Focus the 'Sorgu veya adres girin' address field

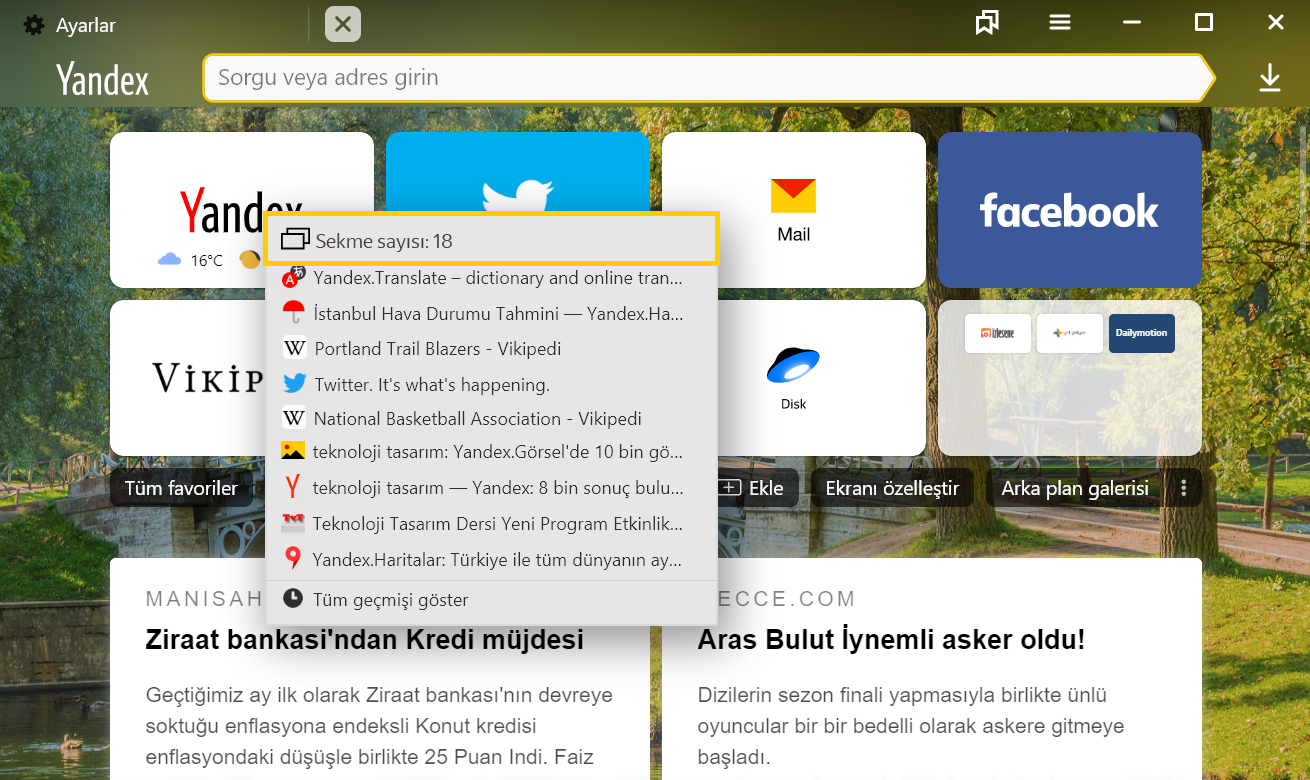coord(709,78)
